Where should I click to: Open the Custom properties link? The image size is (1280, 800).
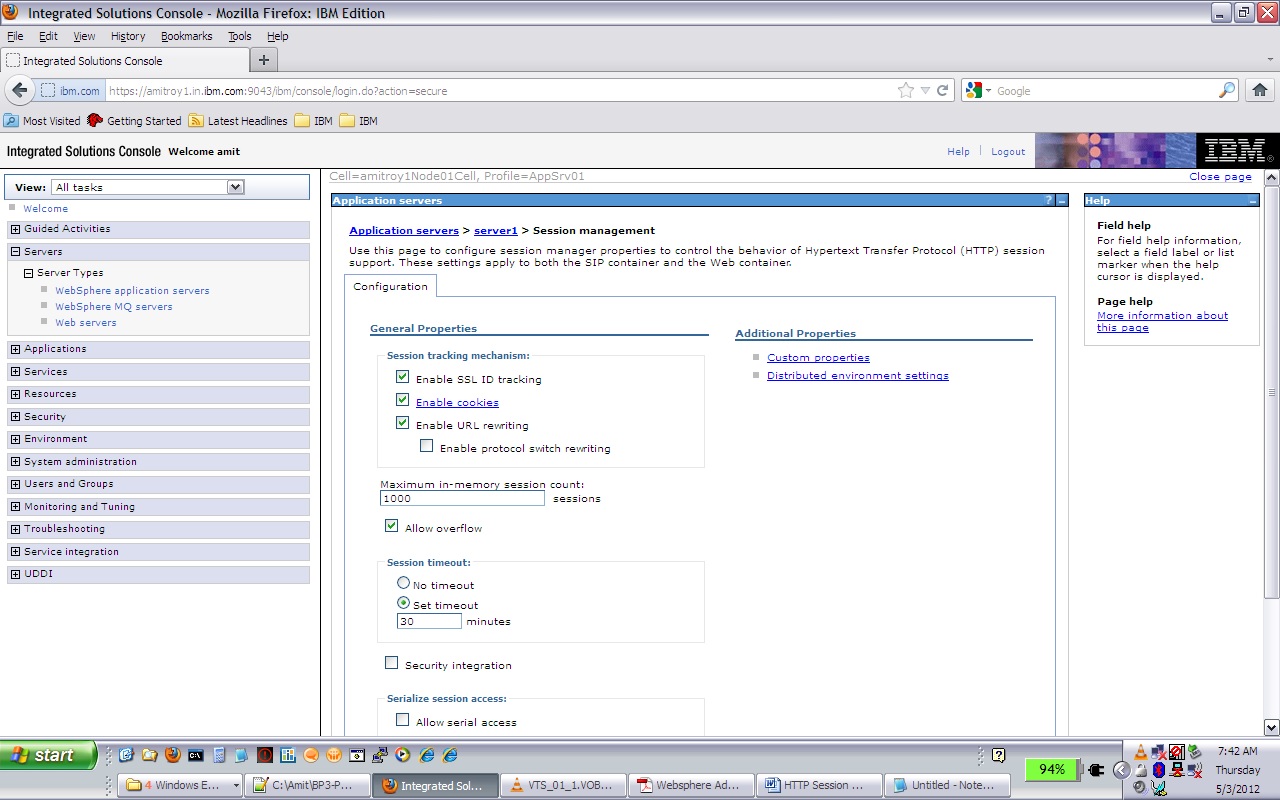(x=818, y=356)
